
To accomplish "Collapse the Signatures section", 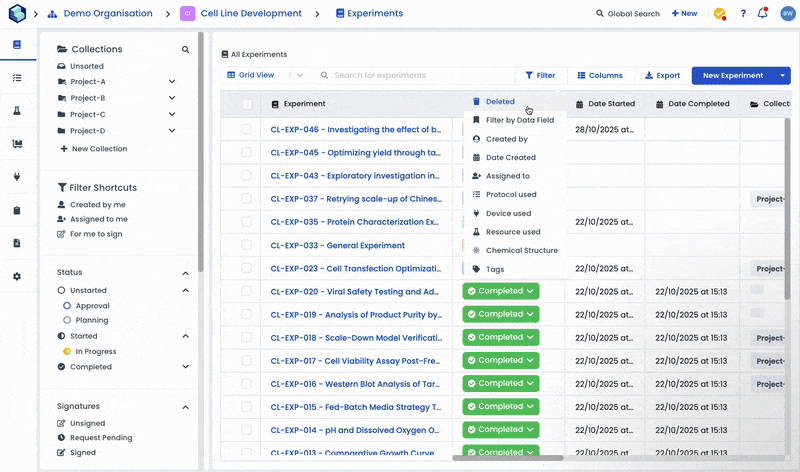I will 185,407.
